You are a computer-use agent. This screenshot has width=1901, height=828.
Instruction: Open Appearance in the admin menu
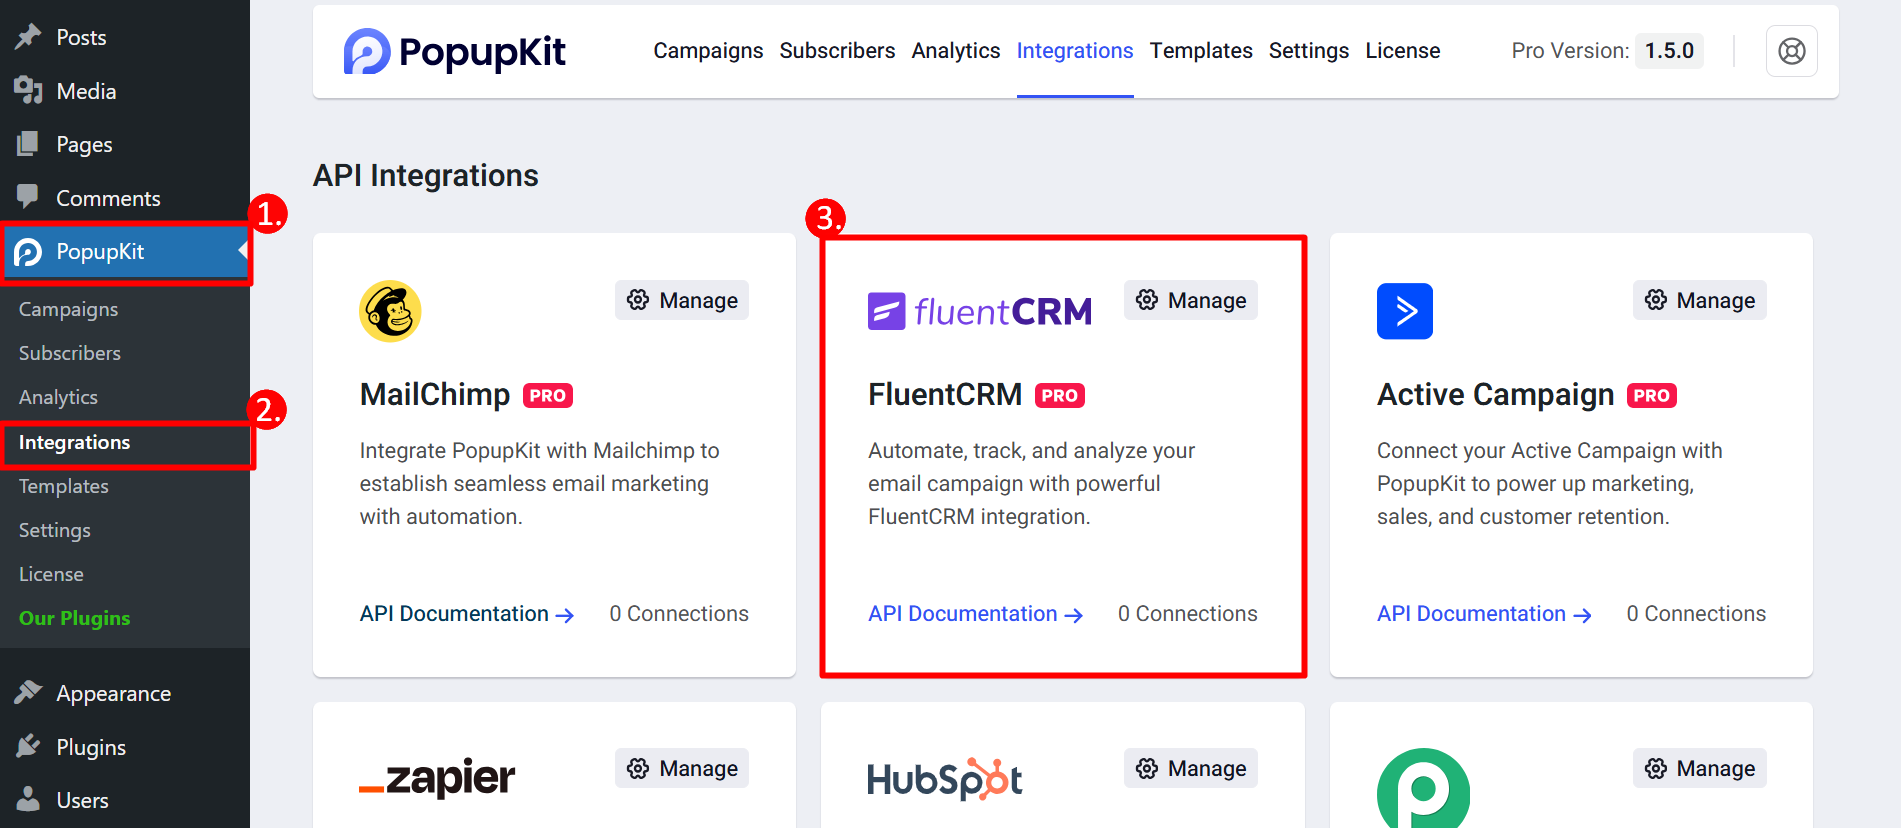pyautogui.click(x=113, y=693)
